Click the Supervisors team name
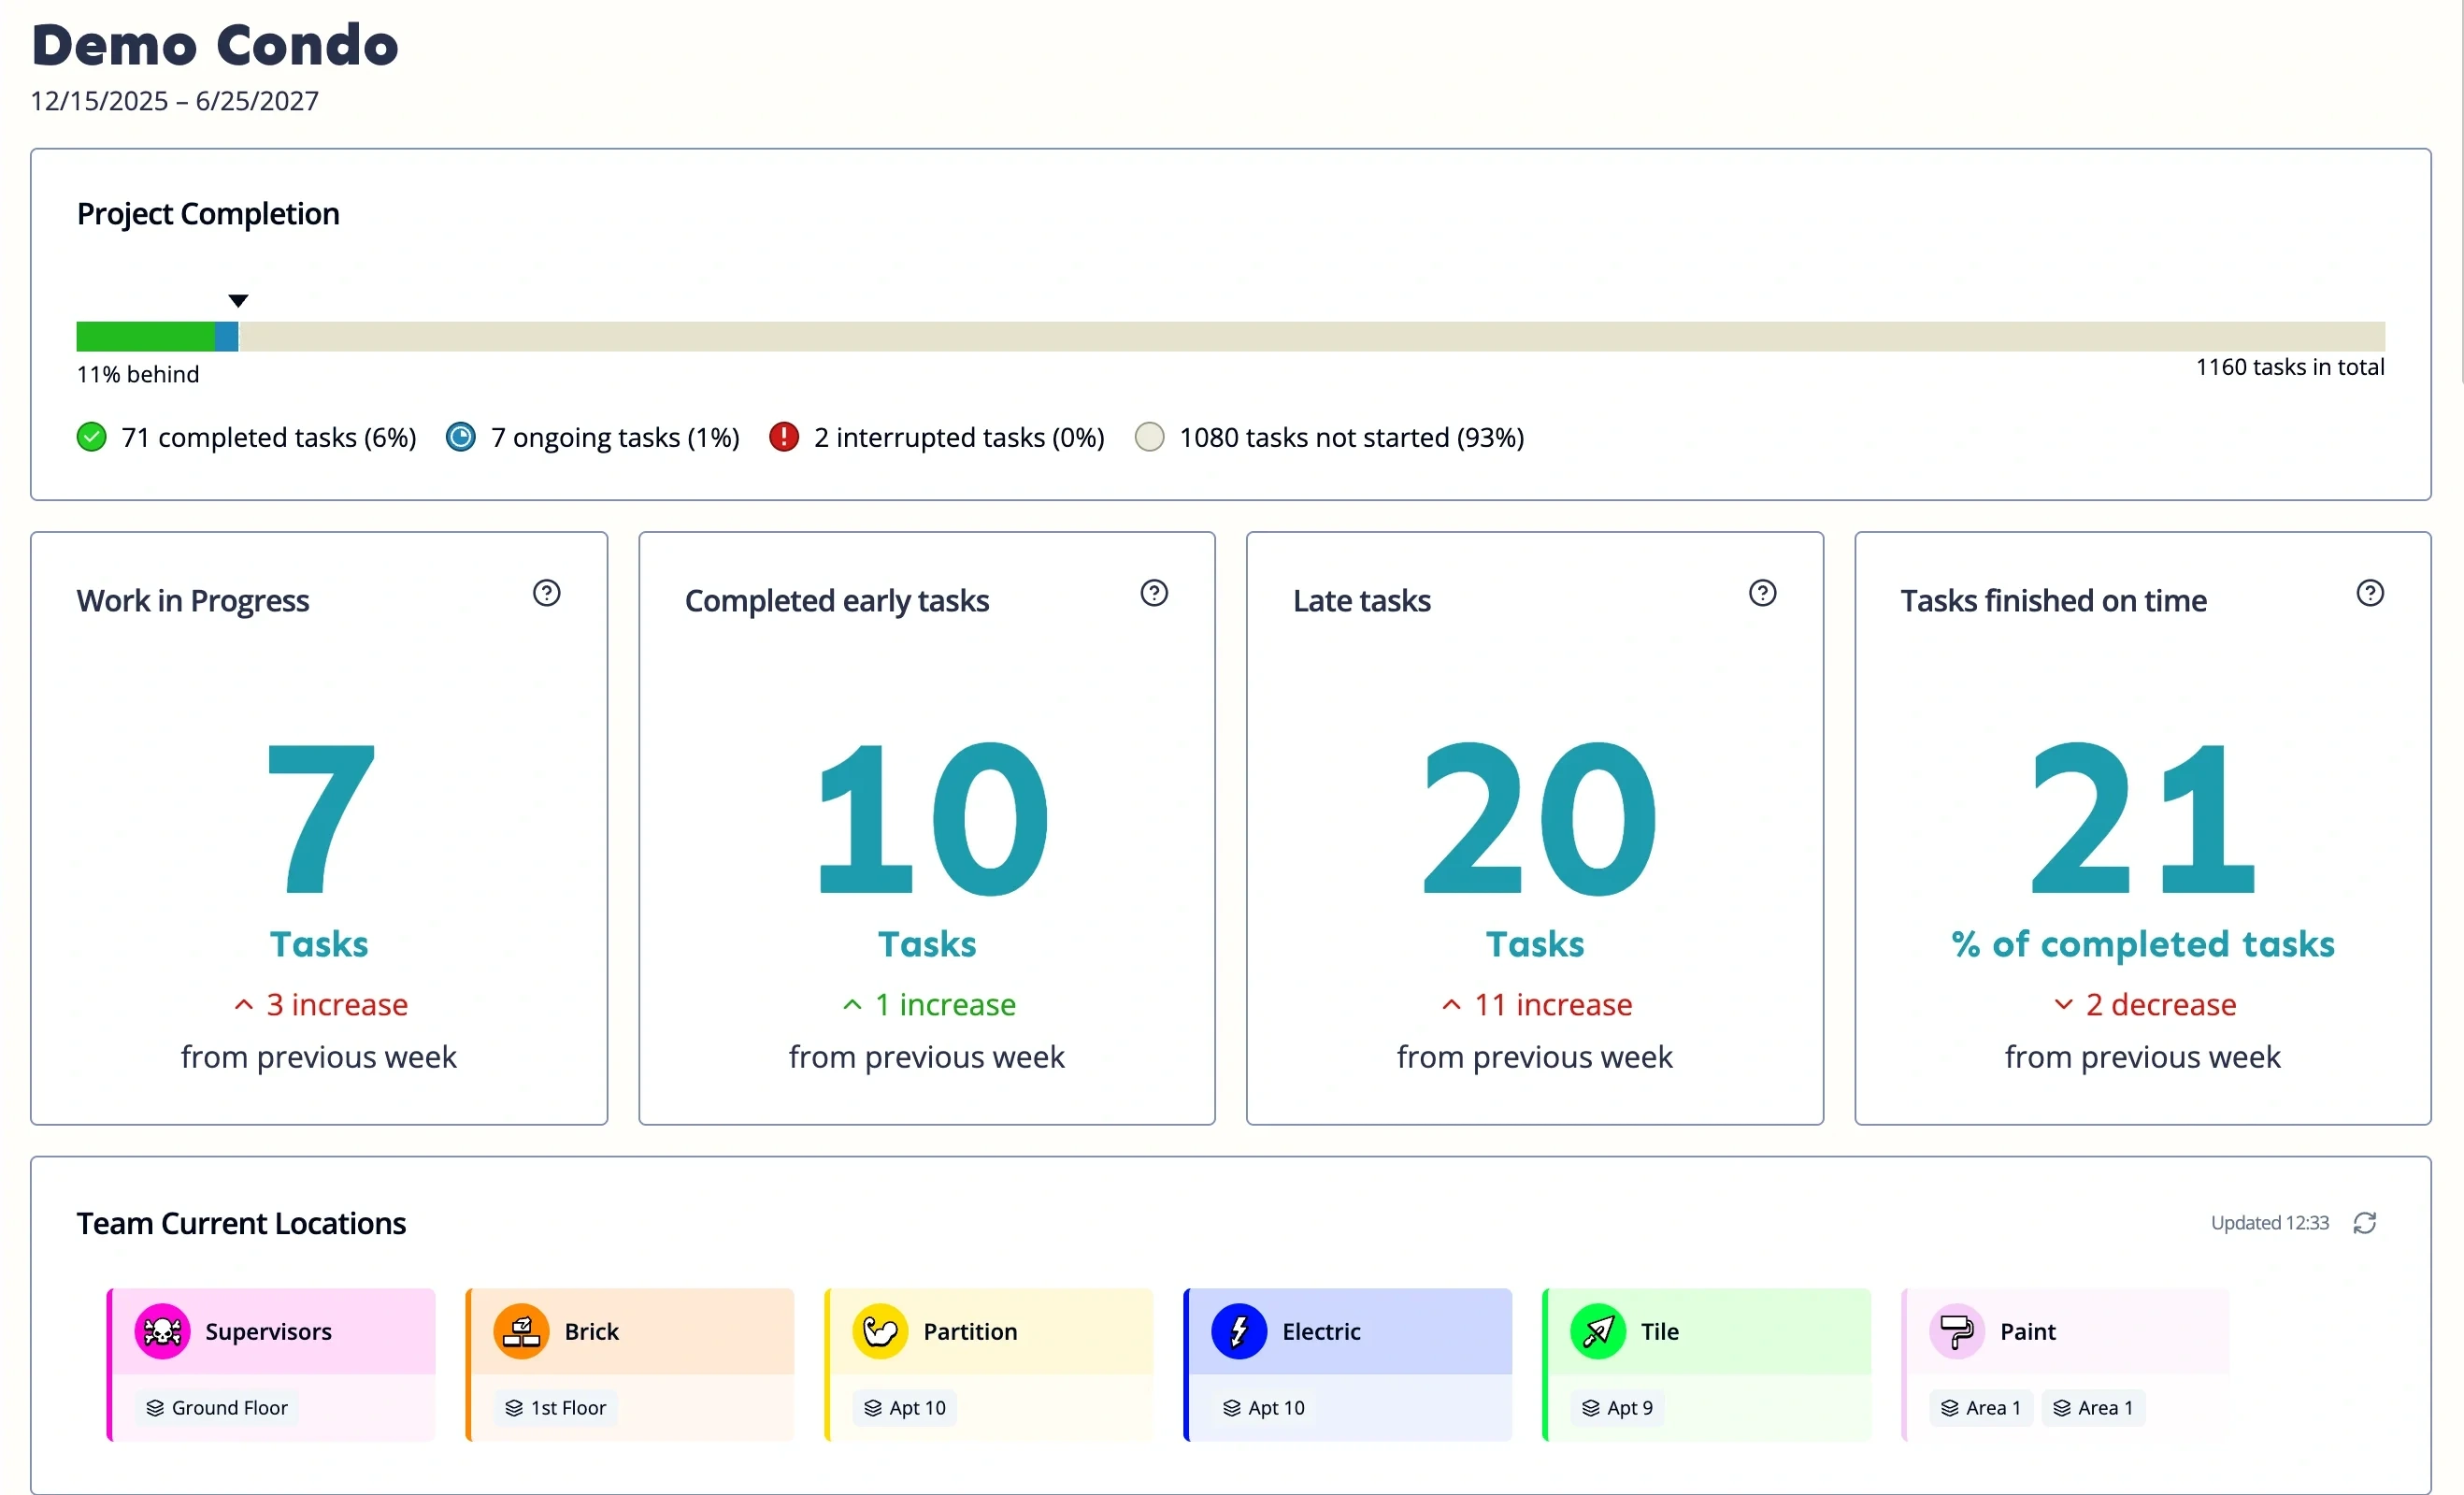 tap(268, 1331)
